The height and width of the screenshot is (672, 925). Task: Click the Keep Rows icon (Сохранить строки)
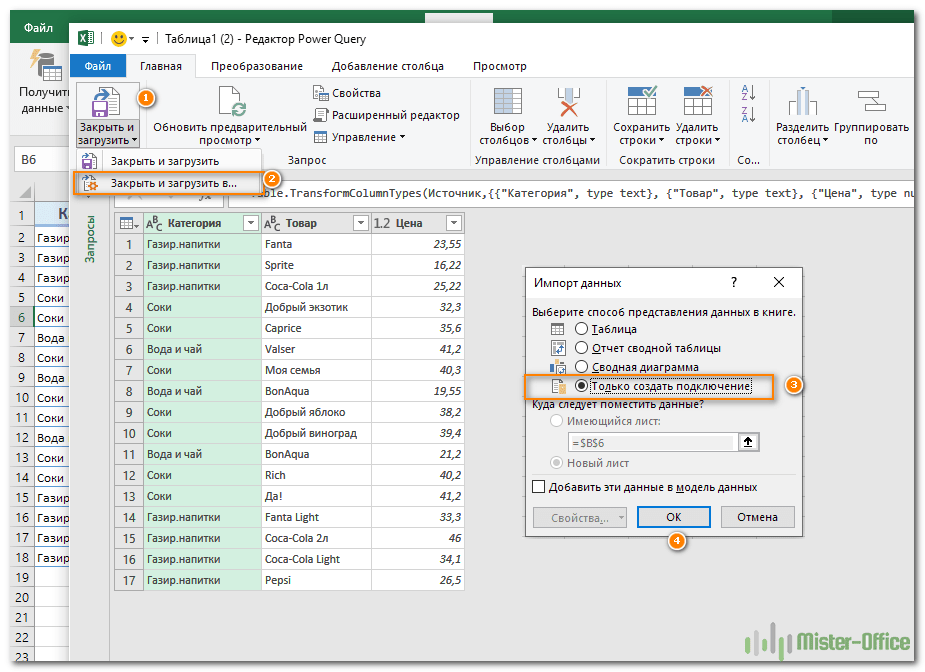(x=641, y=102)
